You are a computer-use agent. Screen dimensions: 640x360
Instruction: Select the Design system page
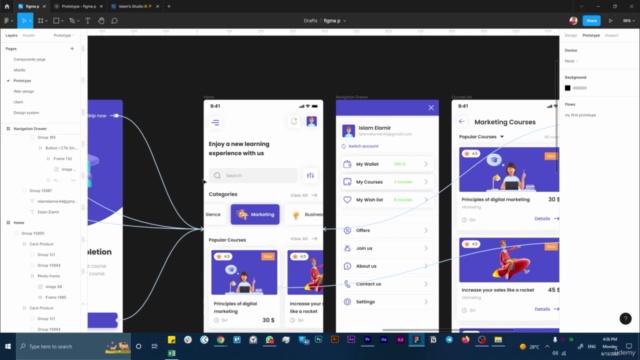26,113
